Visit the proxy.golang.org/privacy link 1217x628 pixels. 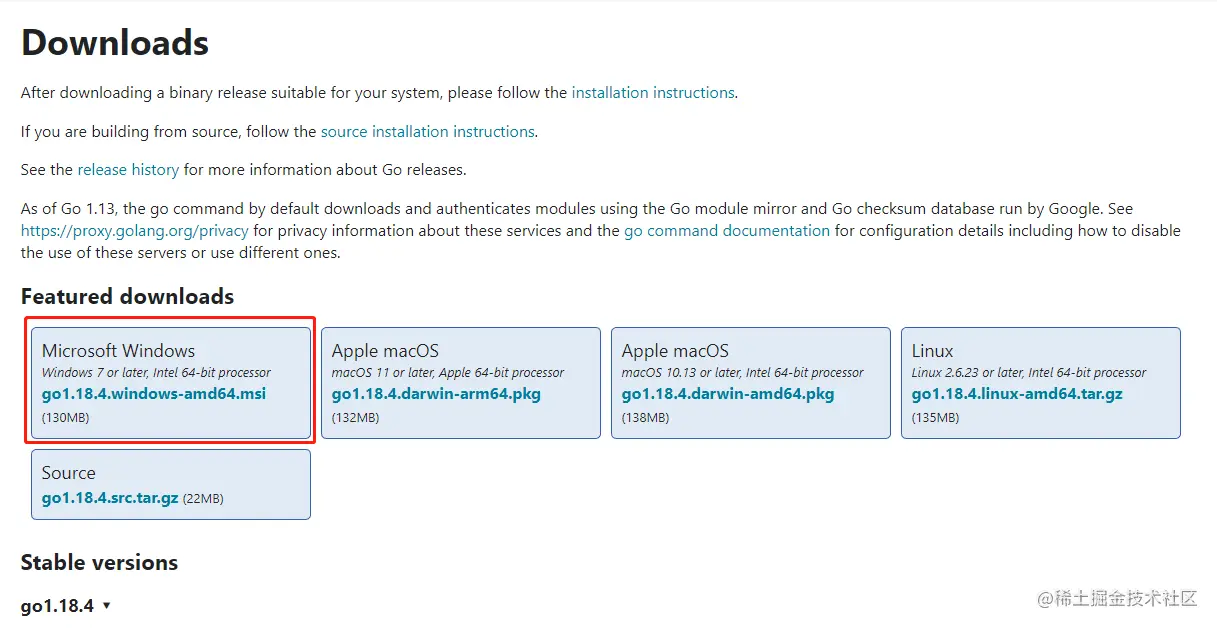pos(135,230)
